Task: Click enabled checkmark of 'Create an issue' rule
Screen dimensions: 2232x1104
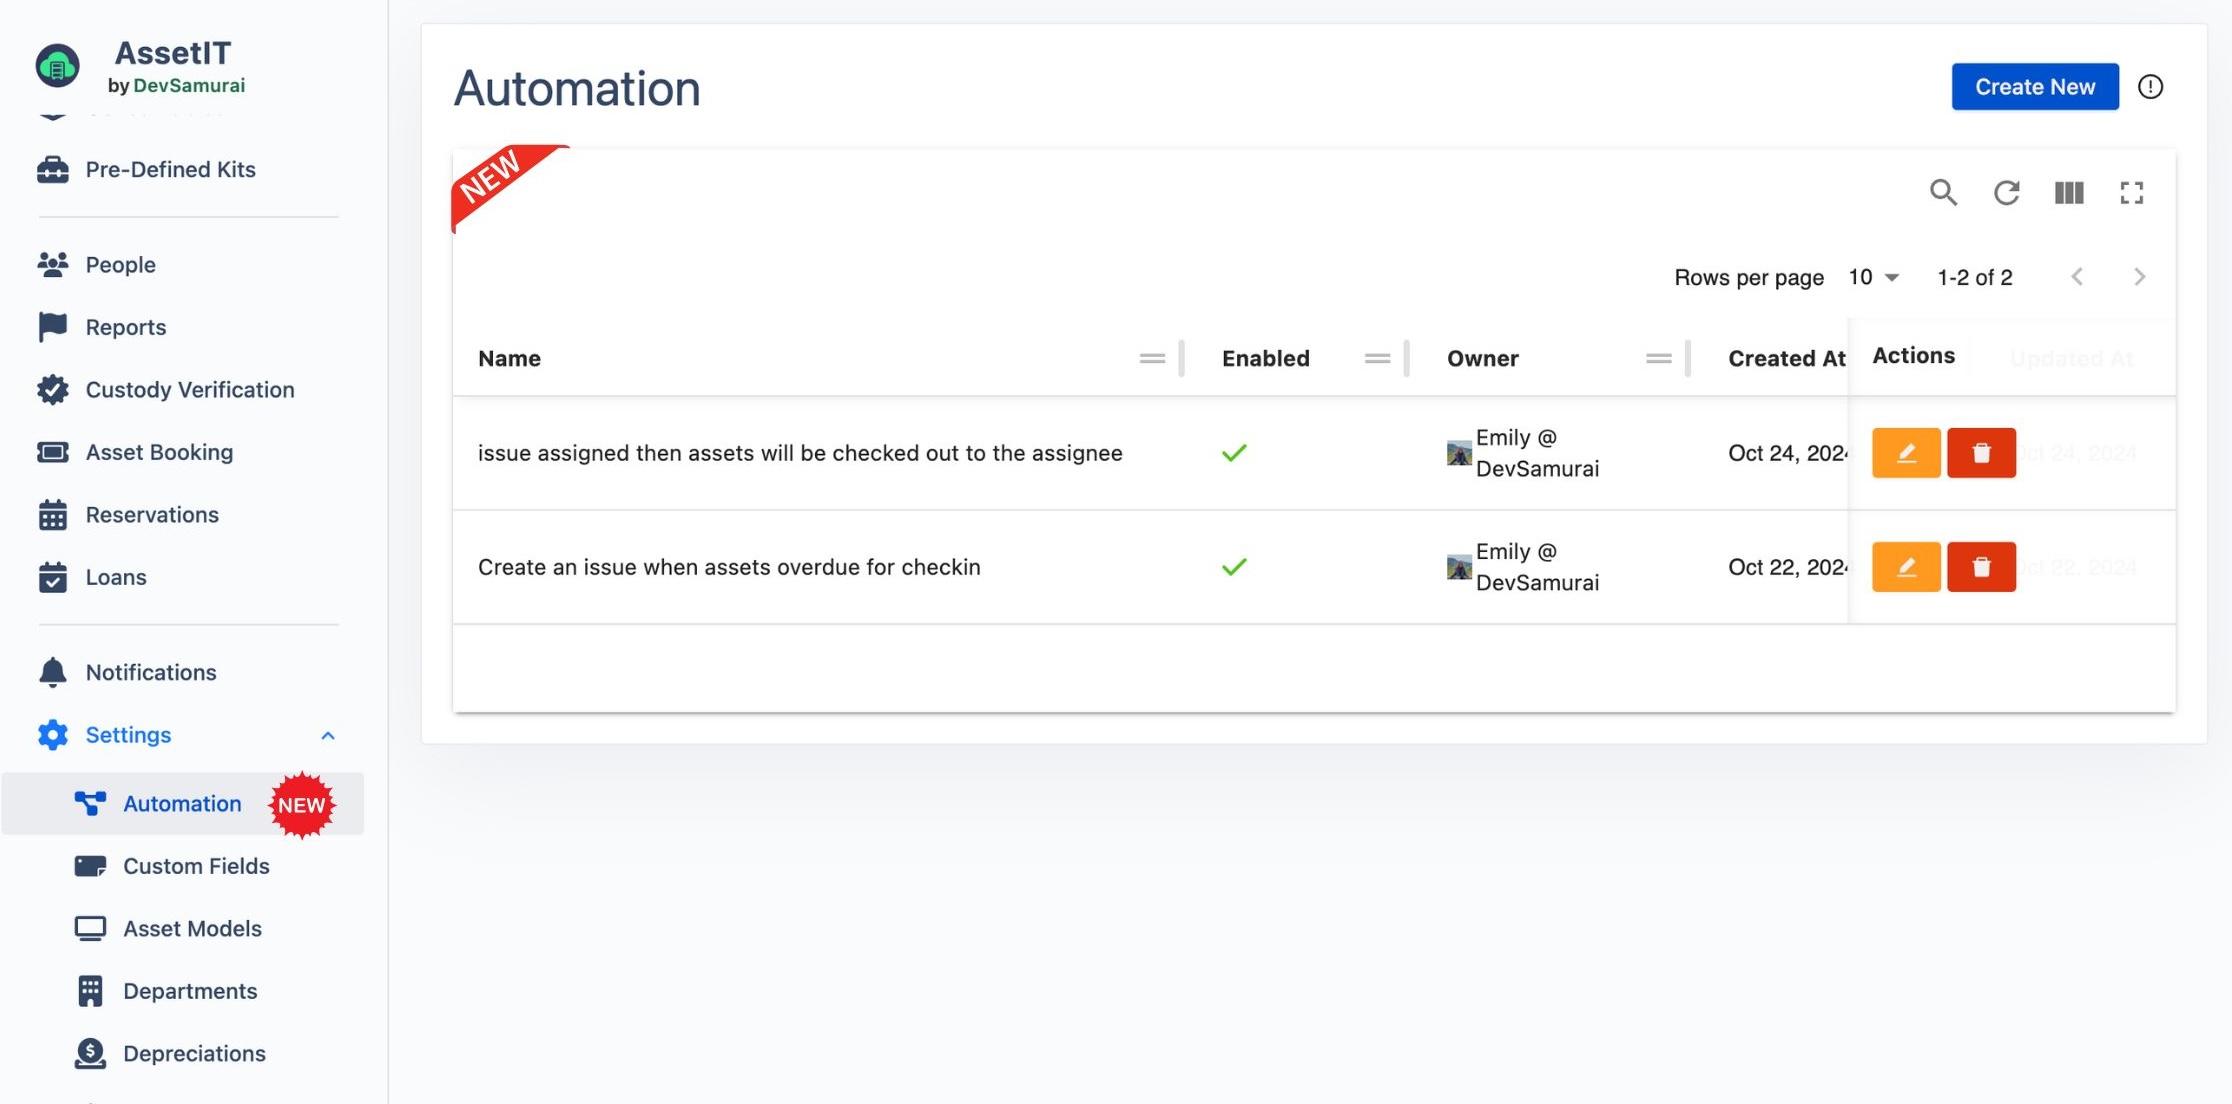Action: [1234, 567]
